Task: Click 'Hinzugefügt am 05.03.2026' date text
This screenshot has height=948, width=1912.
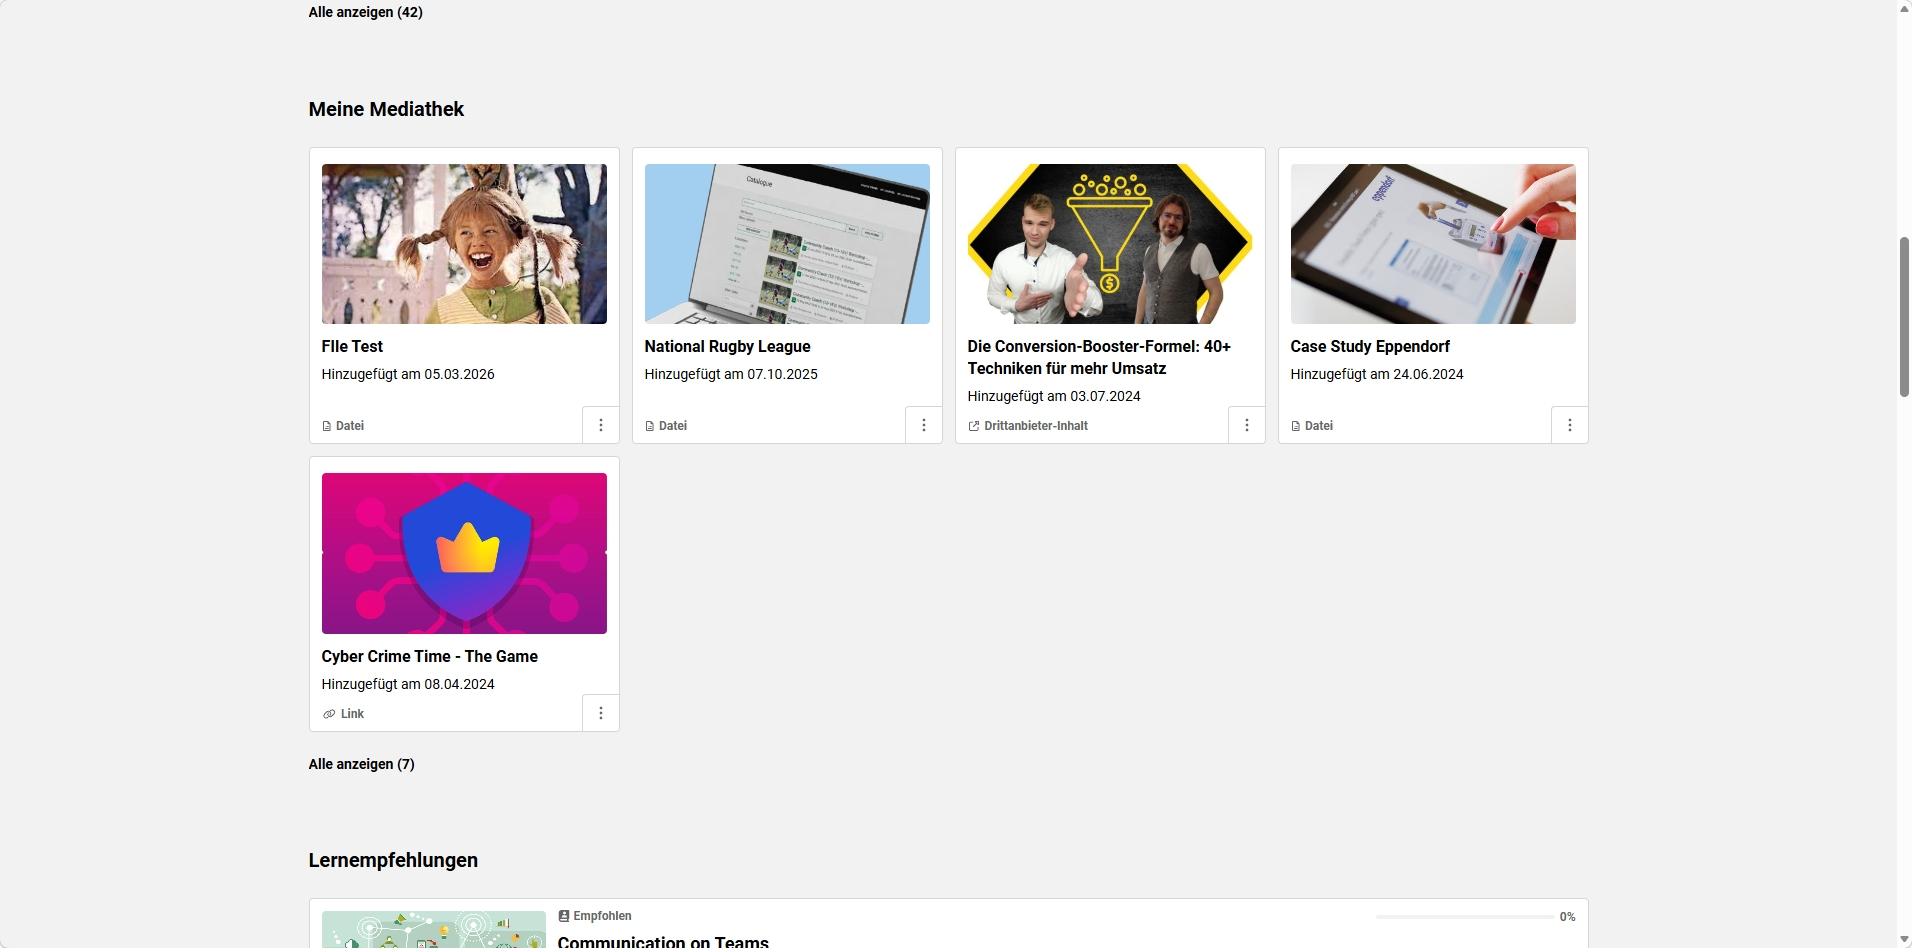Action: click(x=408, y=374)
